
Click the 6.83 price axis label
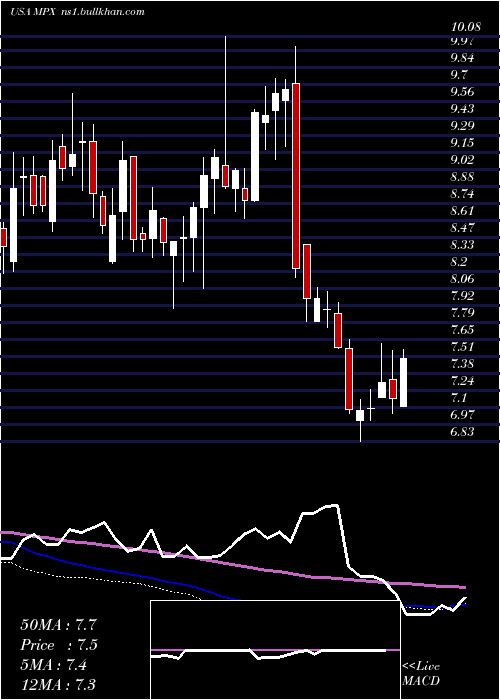464,432
